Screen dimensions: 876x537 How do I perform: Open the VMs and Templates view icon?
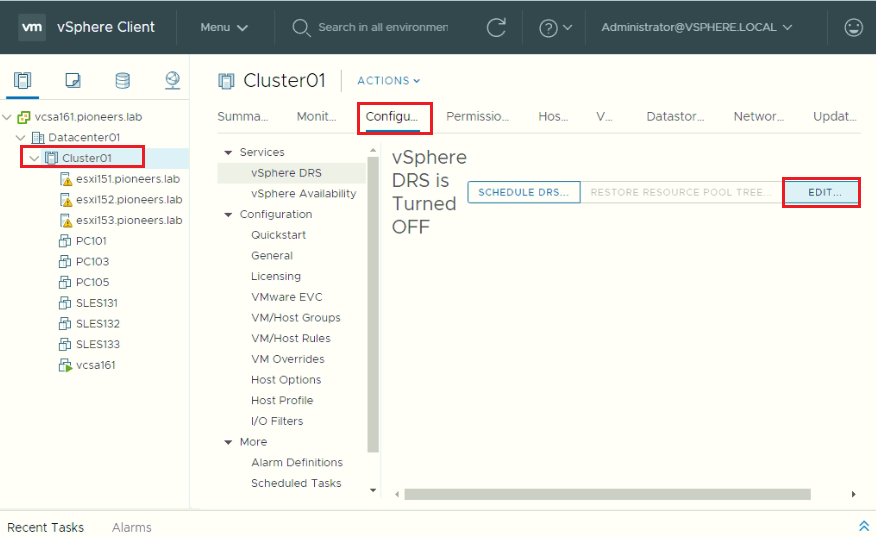[x=73, y=80]
